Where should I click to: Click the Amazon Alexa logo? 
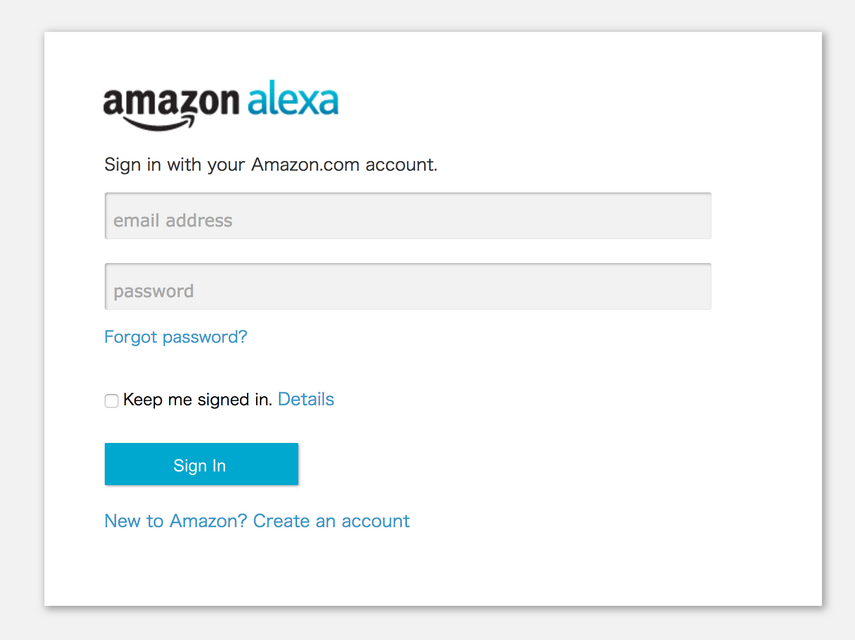click(x=220, y=105)
